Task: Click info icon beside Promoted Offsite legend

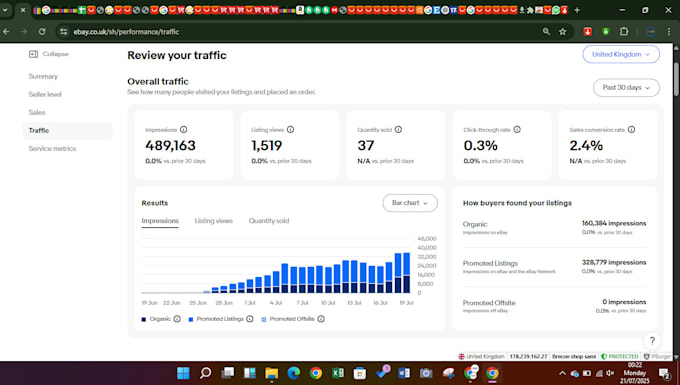Action: (x=321, y=319)
